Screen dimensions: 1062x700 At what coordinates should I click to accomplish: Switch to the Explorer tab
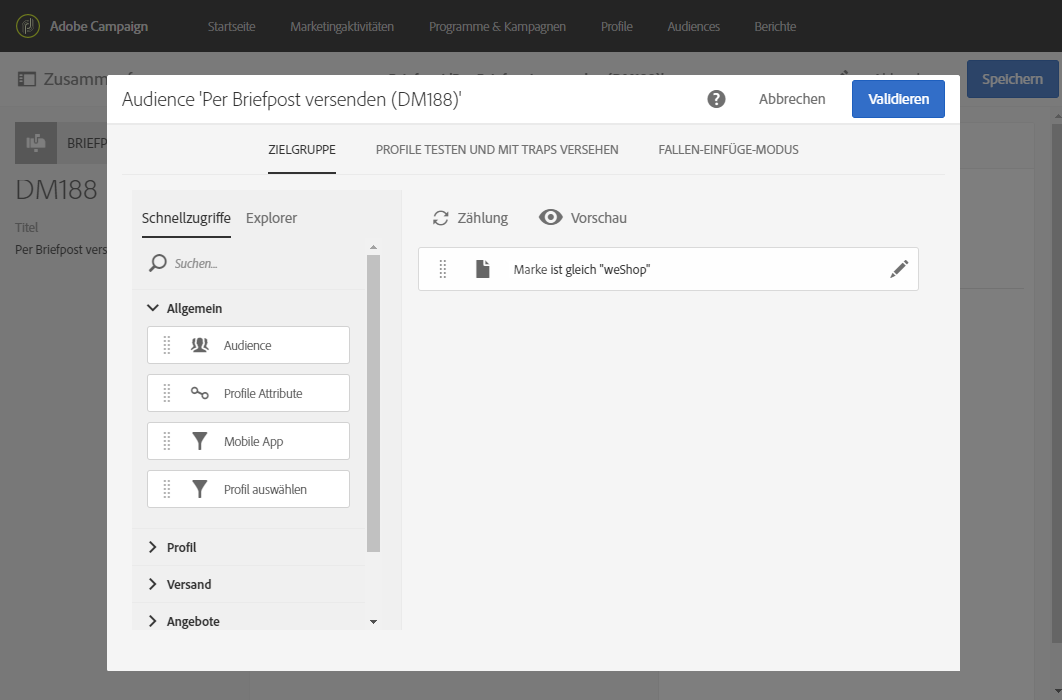pos(271,218)
